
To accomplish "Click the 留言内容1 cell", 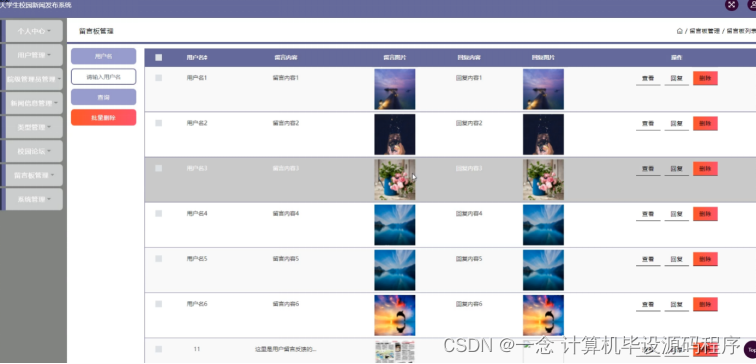I will (x=286, y=78).
